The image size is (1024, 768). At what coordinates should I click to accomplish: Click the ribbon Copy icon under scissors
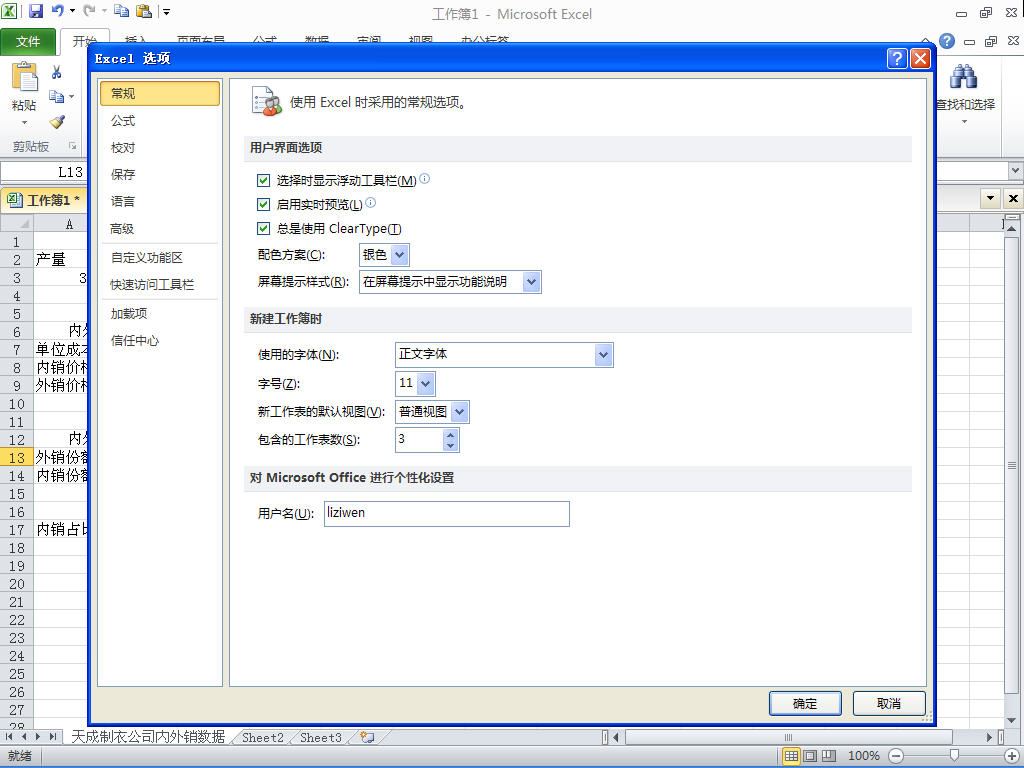pos(57,97)
